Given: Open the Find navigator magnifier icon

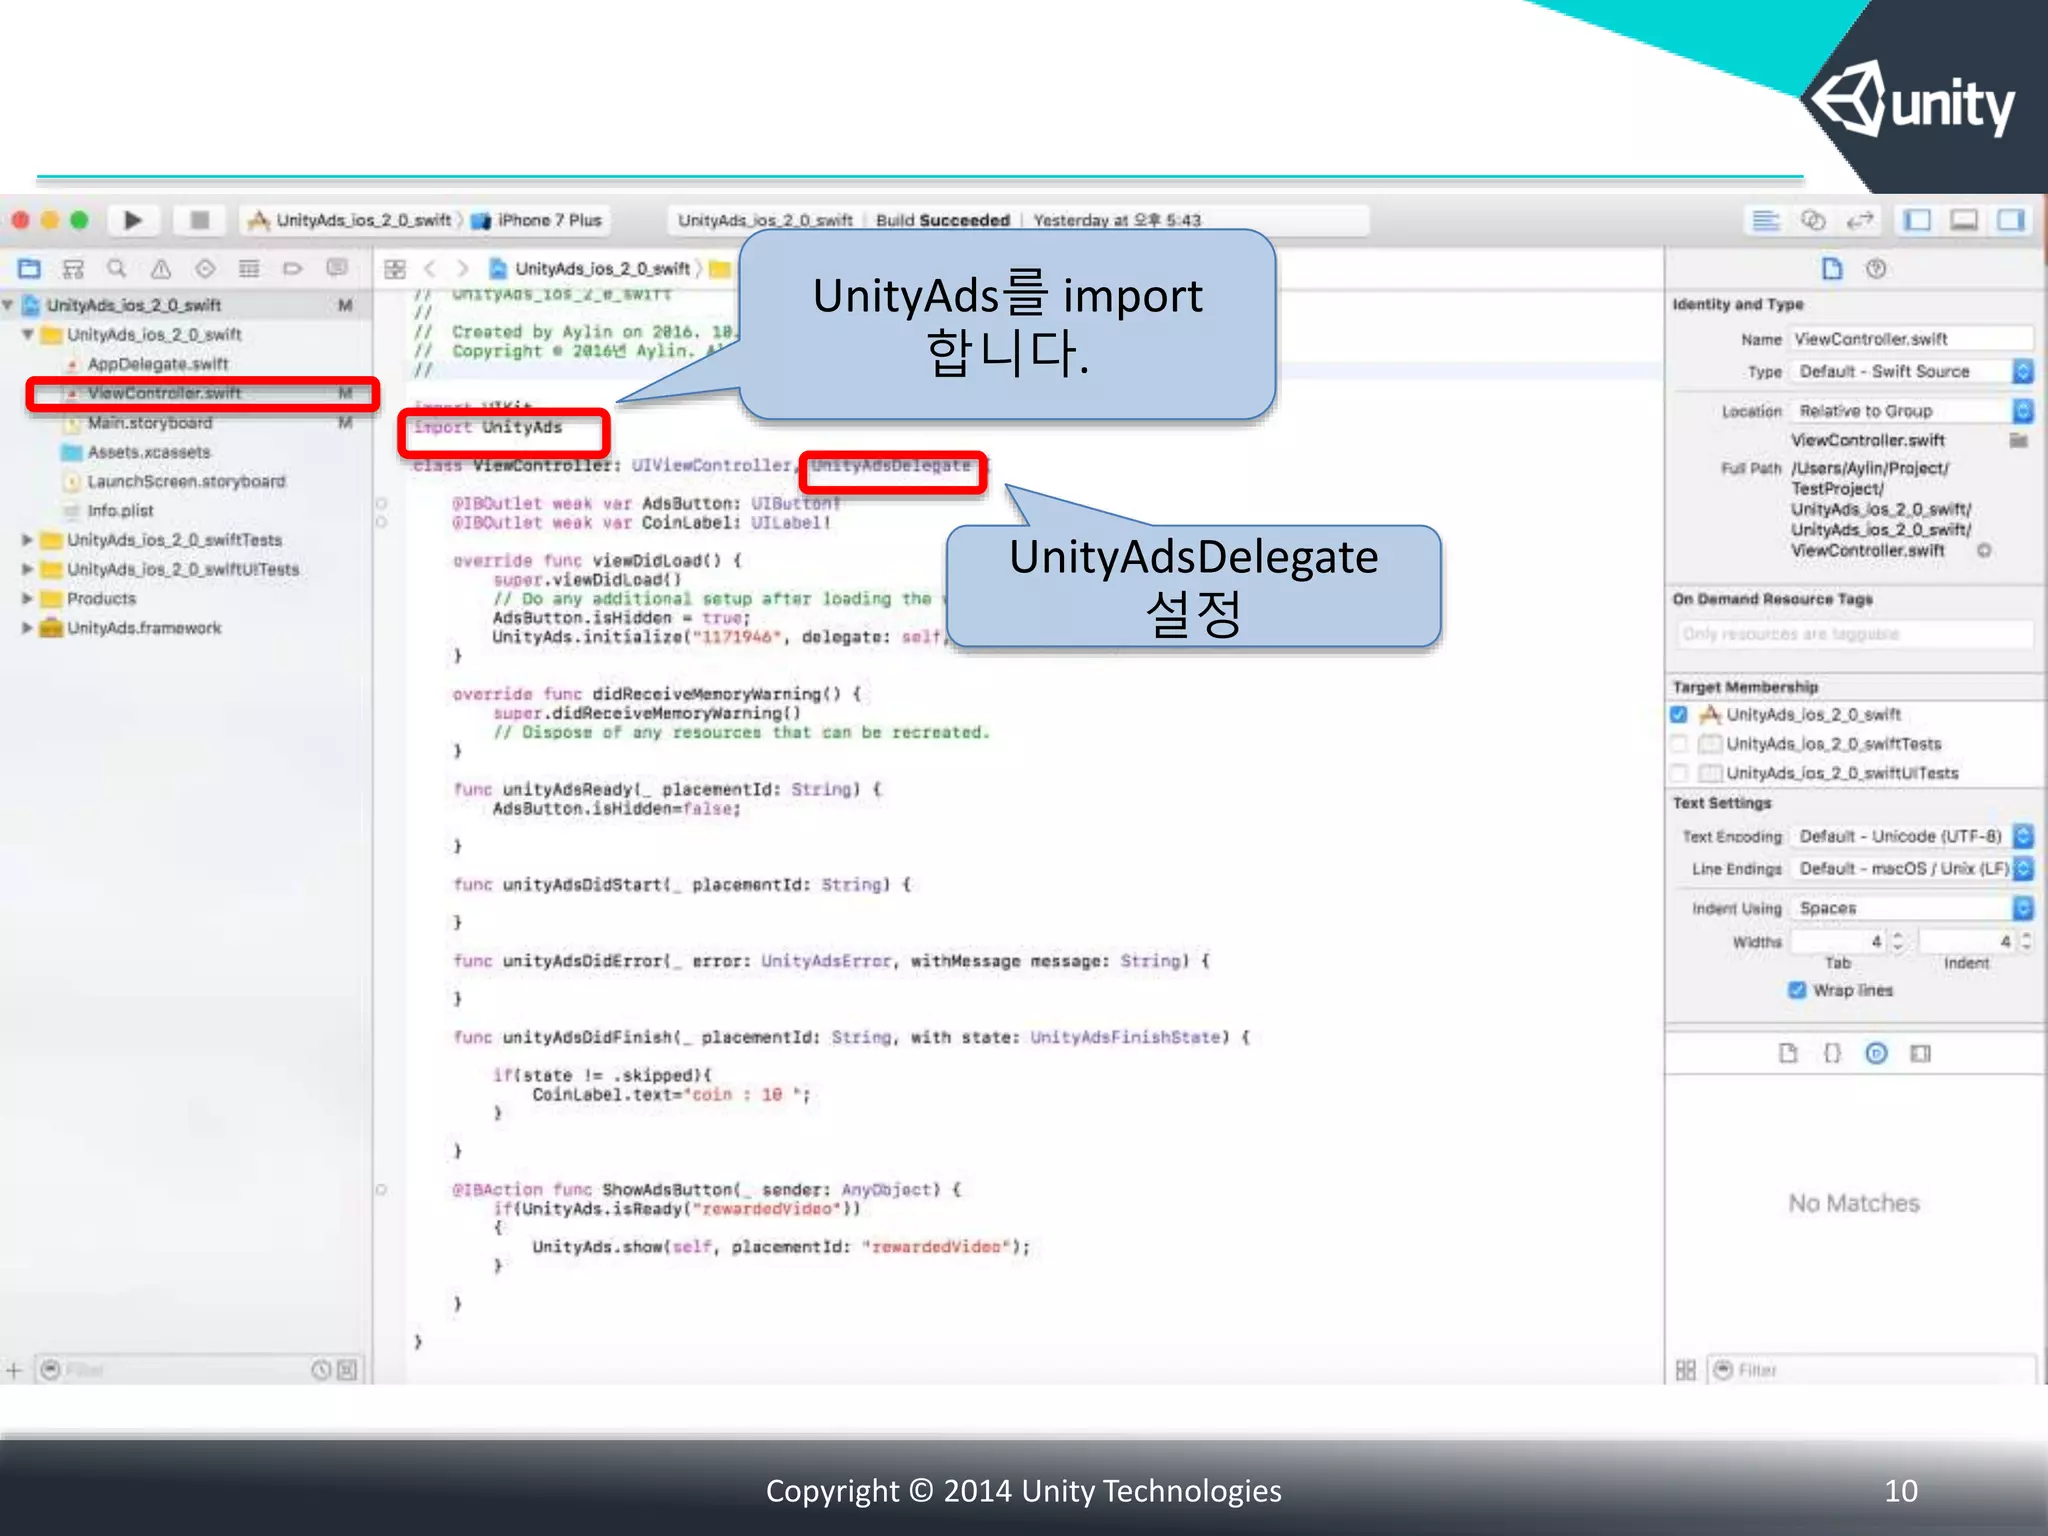Looking at the screenshot, I should (x=117, y=268).
